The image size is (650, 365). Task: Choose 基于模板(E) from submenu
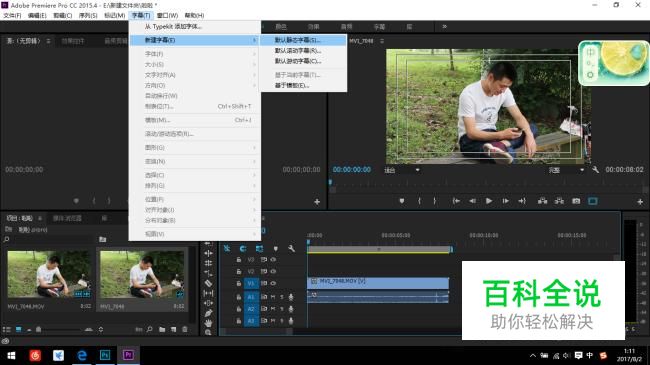tap(303, 85)
